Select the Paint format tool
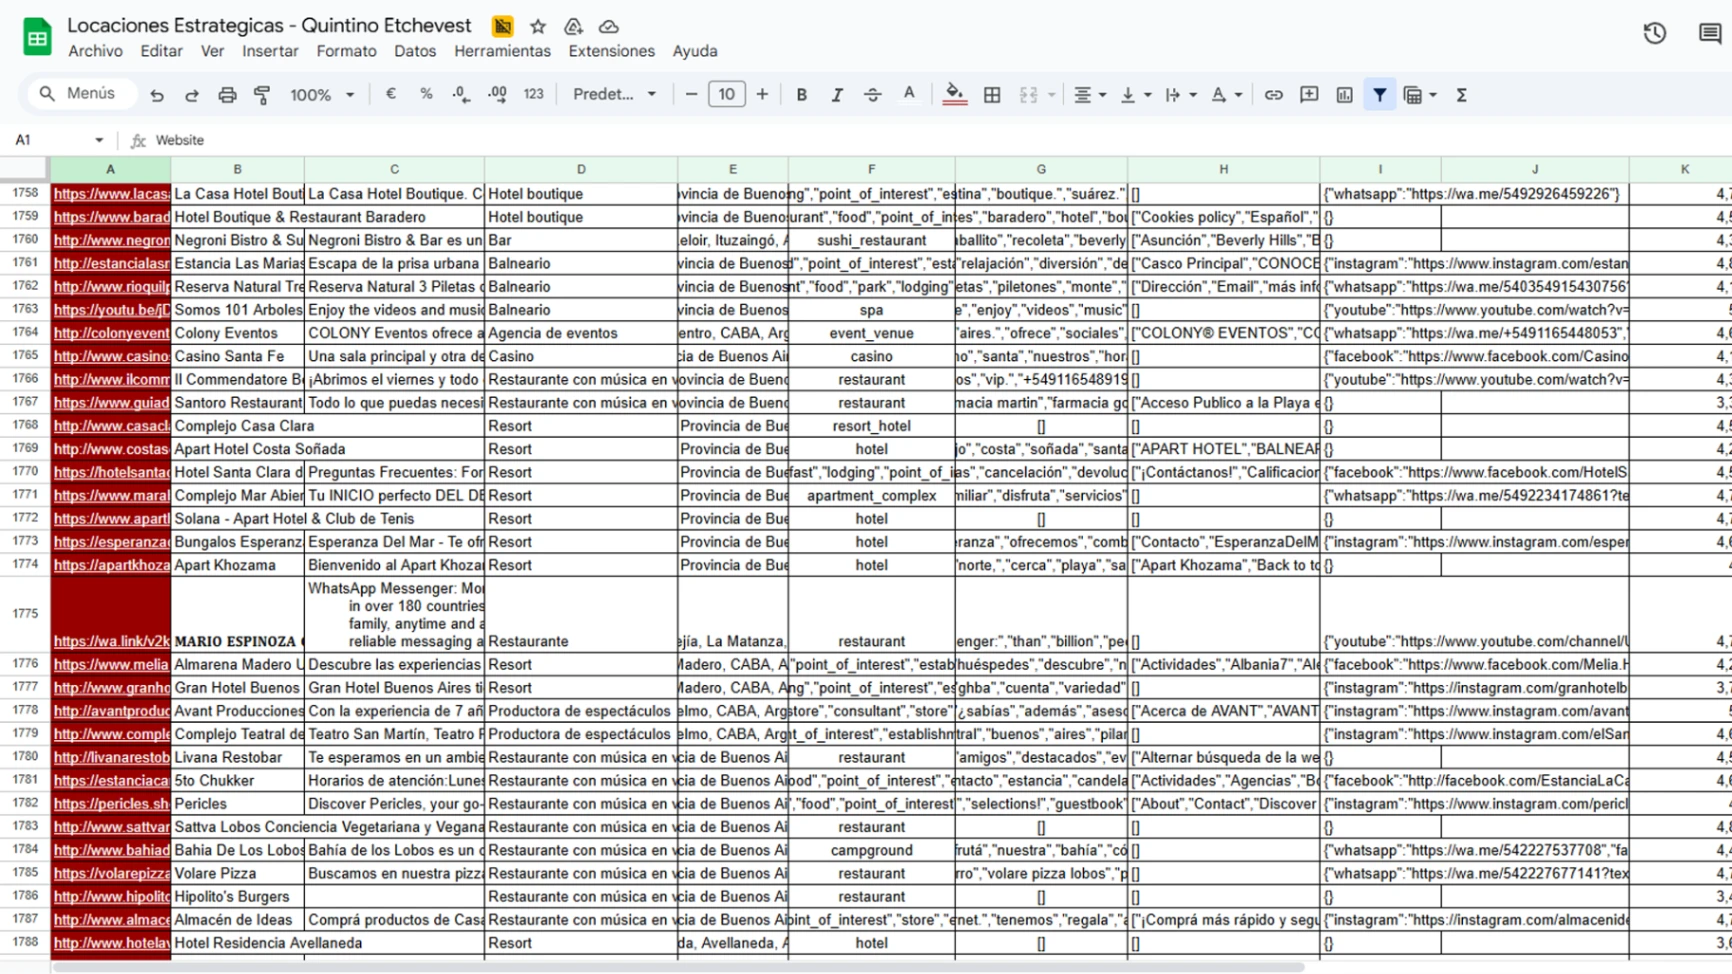 point(262,95)
